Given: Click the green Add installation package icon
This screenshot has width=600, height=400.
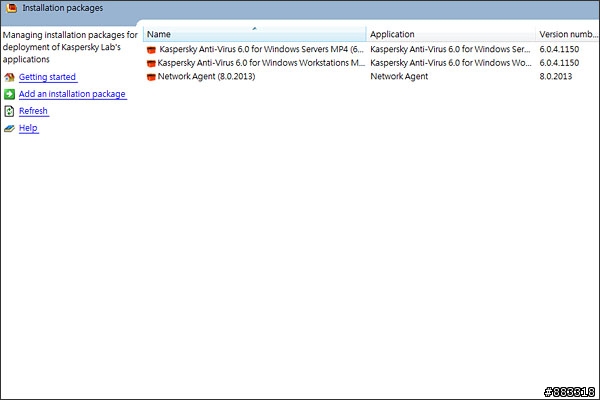Looking at the screenshot, I should [9, 94].
